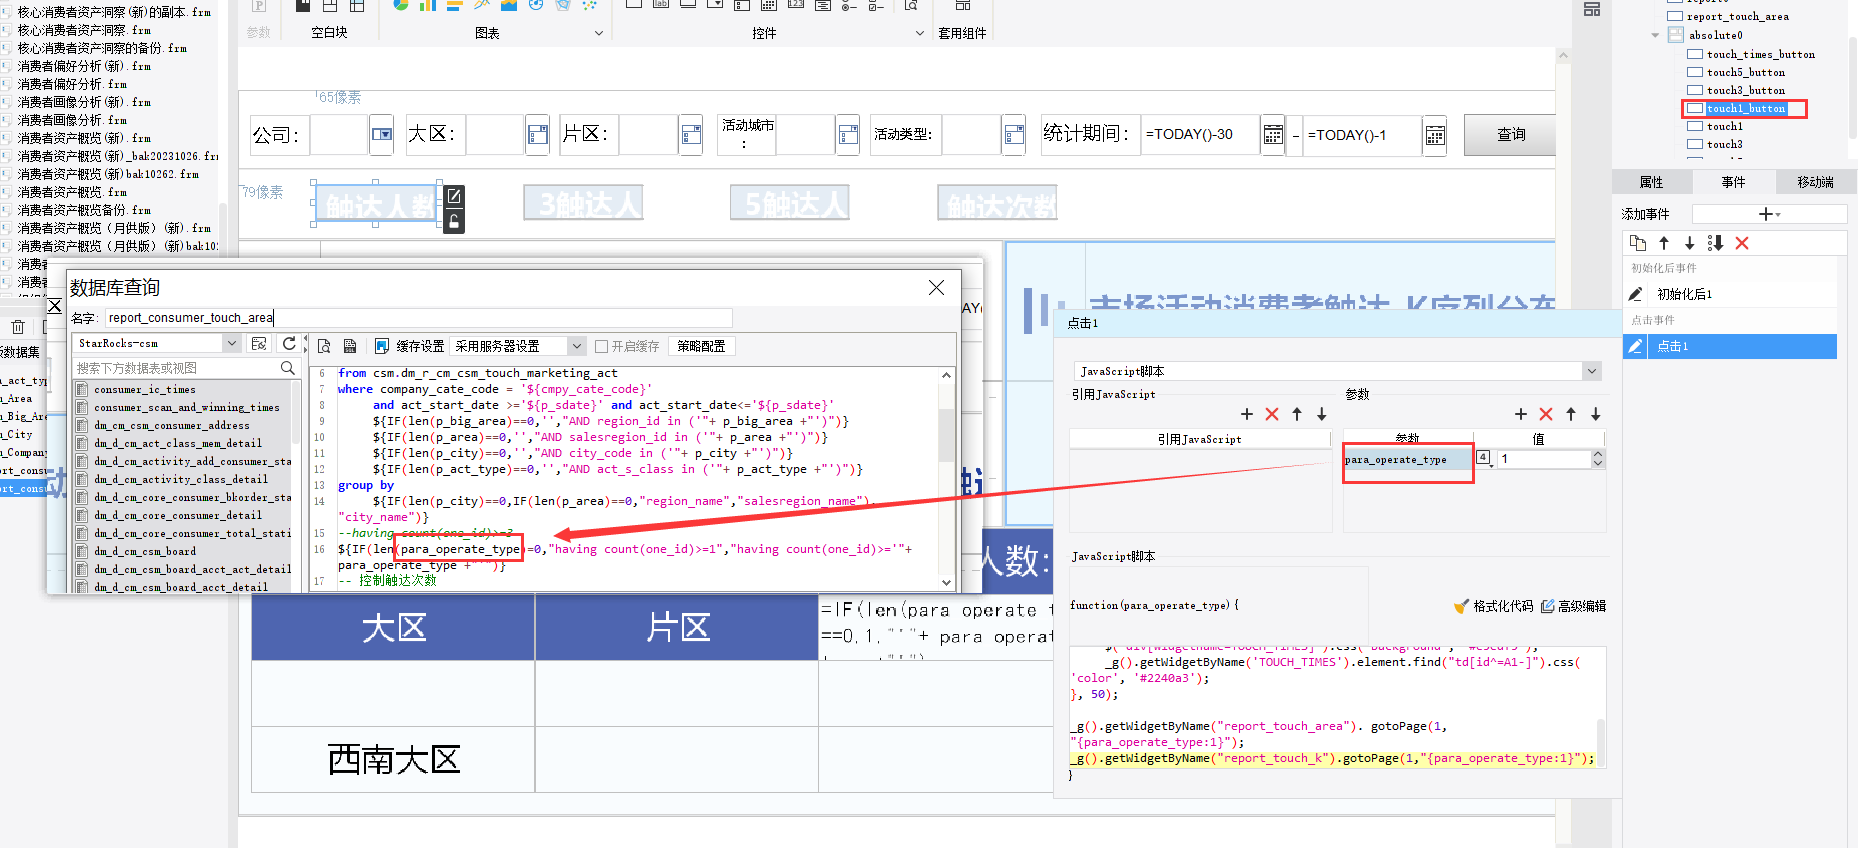Viewport: 1858px width, 848px height.
Task: Open the calendar for the =TODAY()-30 date field
Action: [1273, 135]
